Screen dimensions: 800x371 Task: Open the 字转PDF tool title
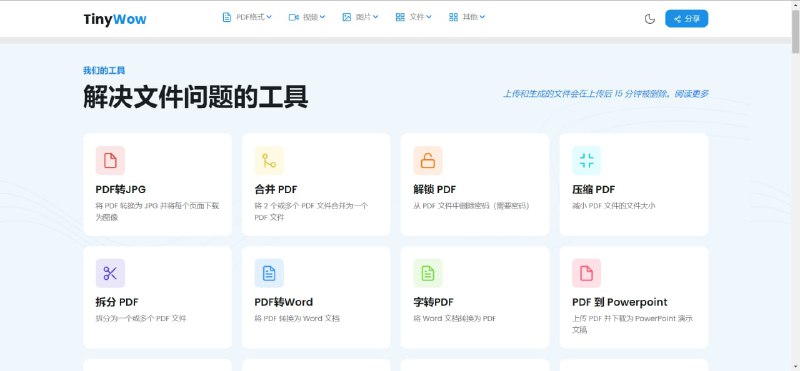(x=433, y=302)
